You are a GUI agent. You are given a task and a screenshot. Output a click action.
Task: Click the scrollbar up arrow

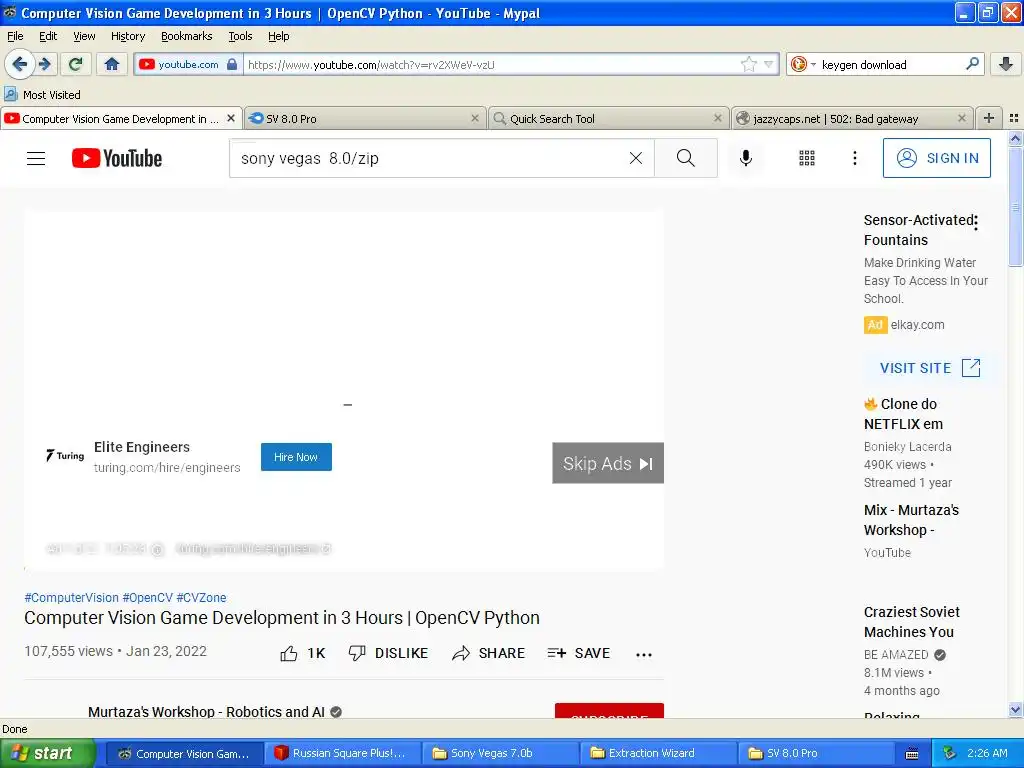coord(1015,138)
